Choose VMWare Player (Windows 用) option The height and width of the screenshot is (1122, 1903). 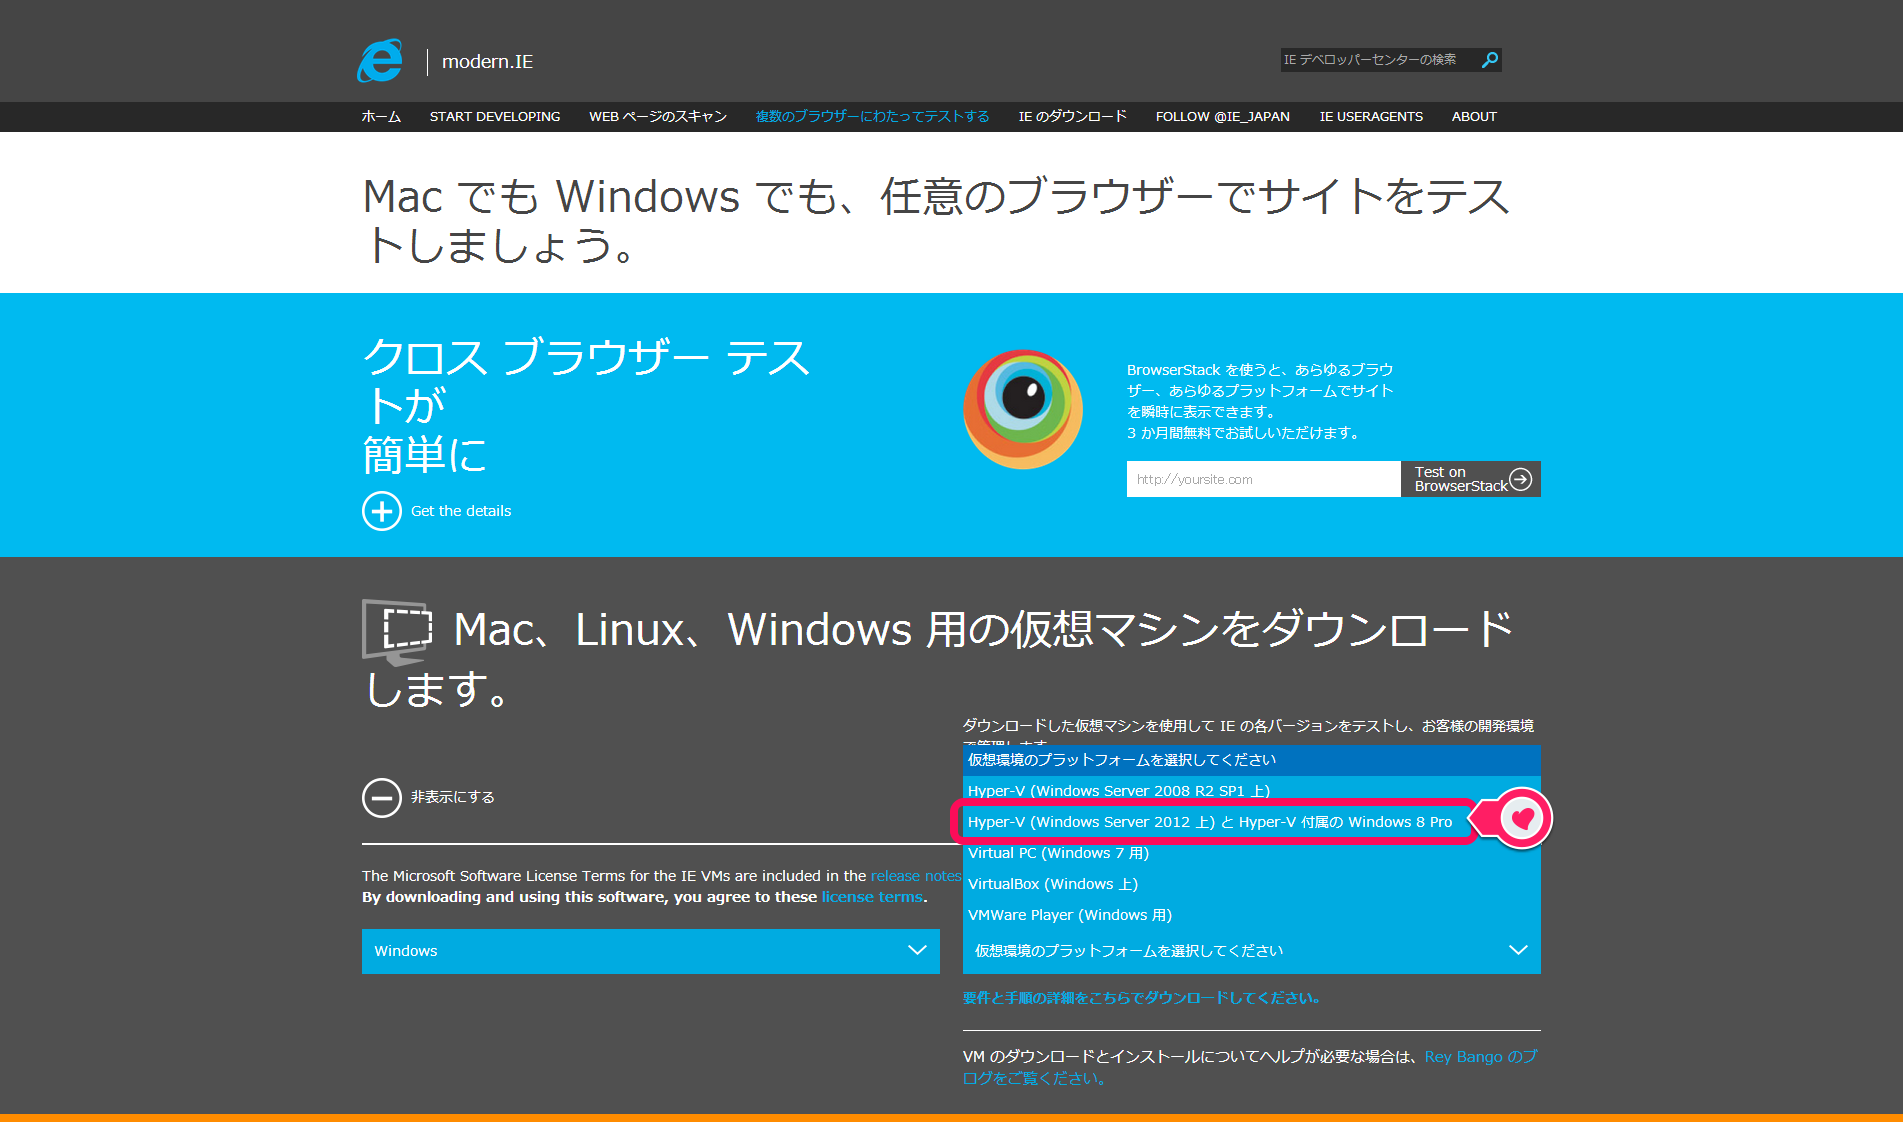point(1252,915)
